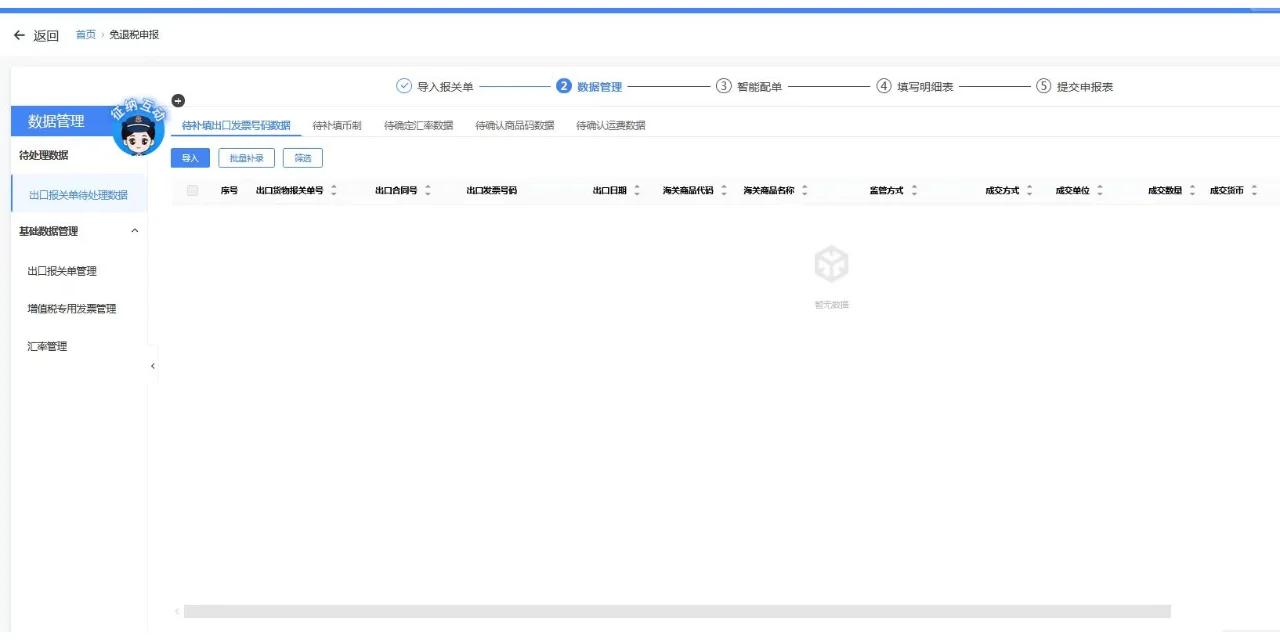Open the 待确认运费数据 tab
The width and height of the screenshot is (1280, 640).
610,125
